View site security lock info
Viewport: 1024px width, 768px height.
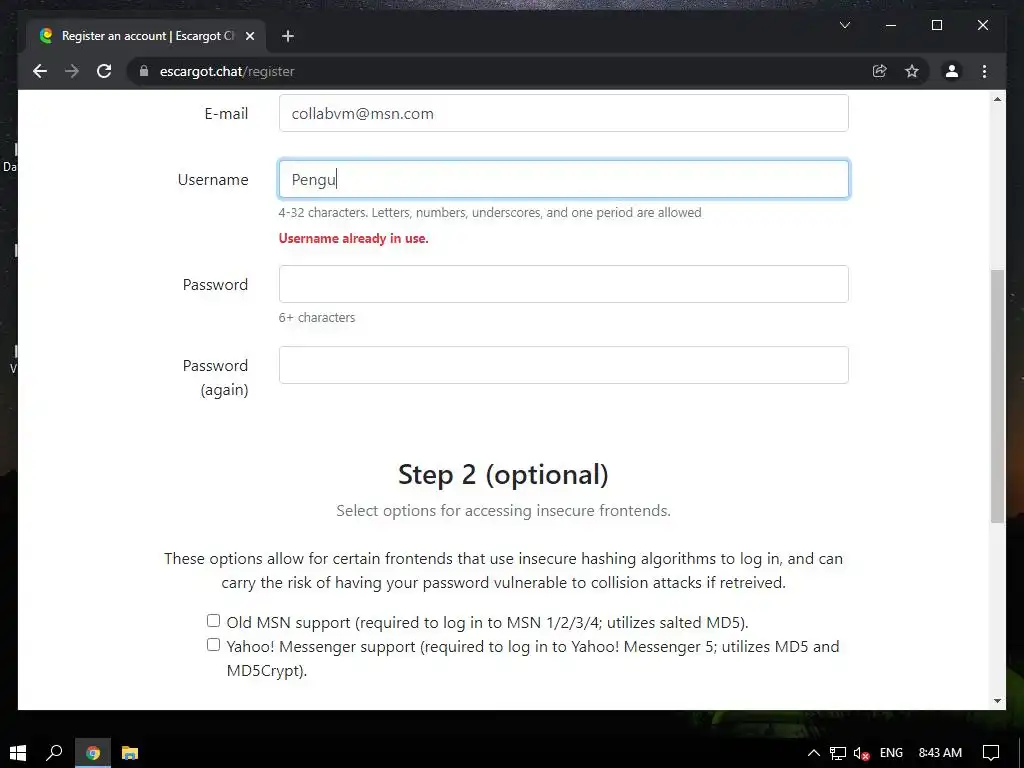coord(144,71)
